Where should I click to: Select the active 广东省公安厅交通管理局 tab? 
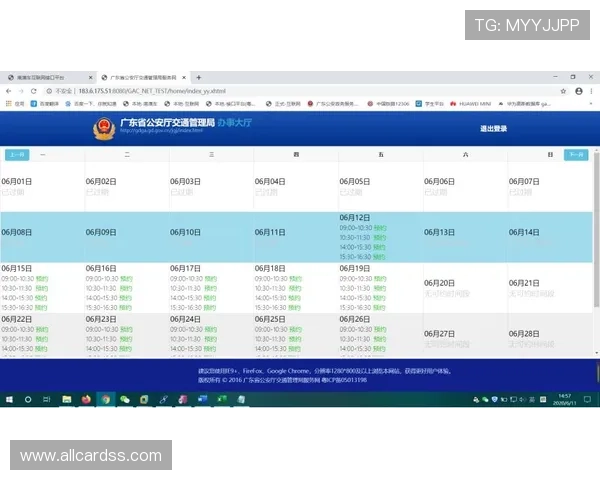click(x=143, y=78)
